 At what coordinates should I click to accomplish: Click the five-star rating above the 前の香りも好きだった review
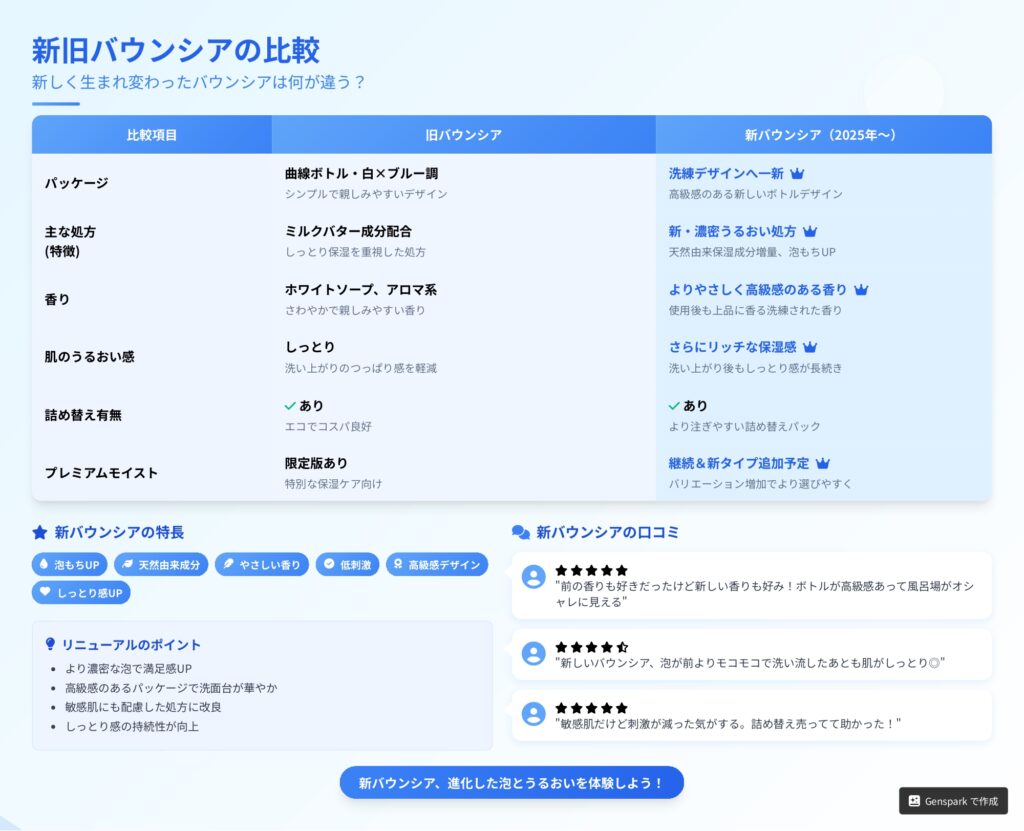[x=592, y=570]
